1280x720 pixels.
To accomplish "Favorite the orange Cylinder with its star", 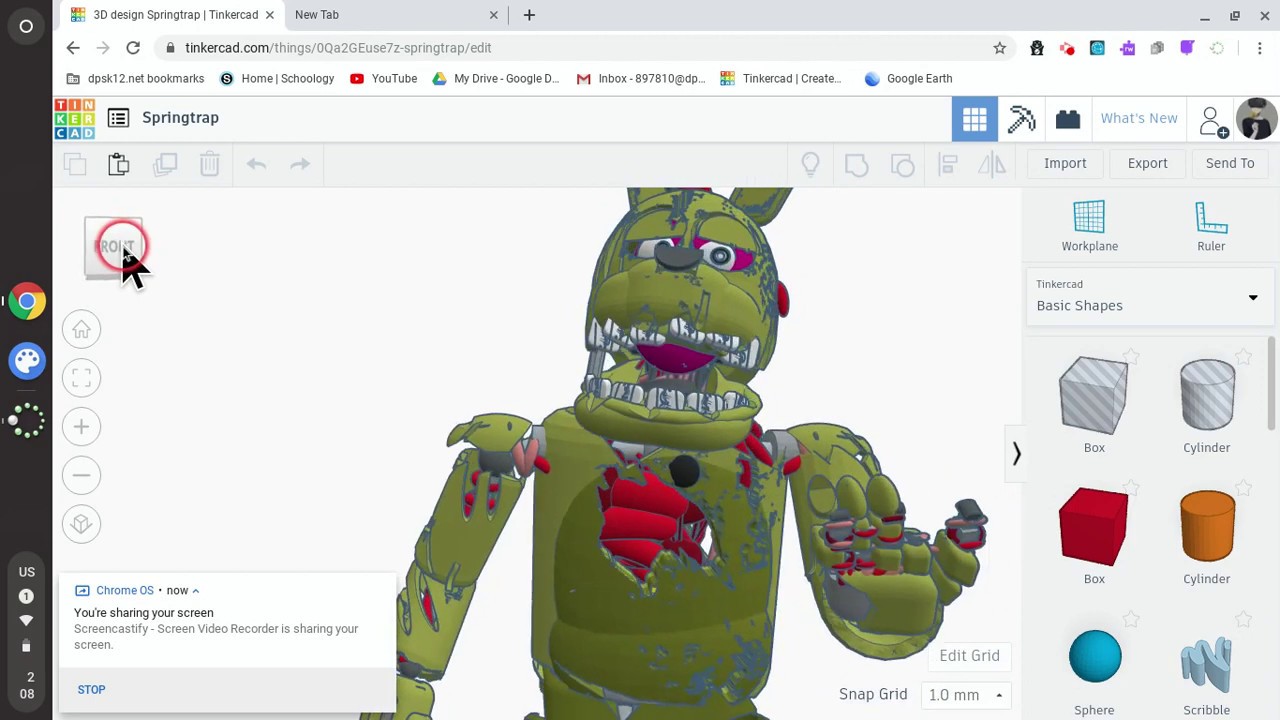I will tap(1243, 488).
